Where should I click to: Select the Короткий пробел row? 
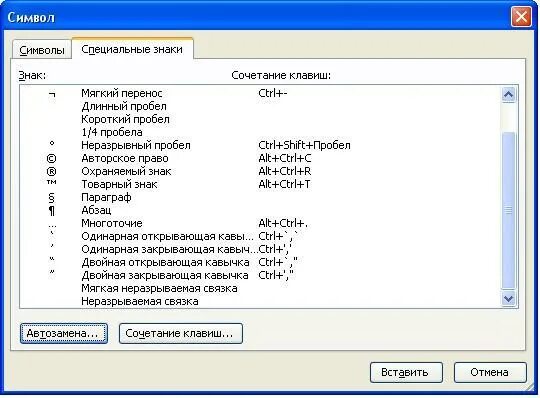(260, 119)
